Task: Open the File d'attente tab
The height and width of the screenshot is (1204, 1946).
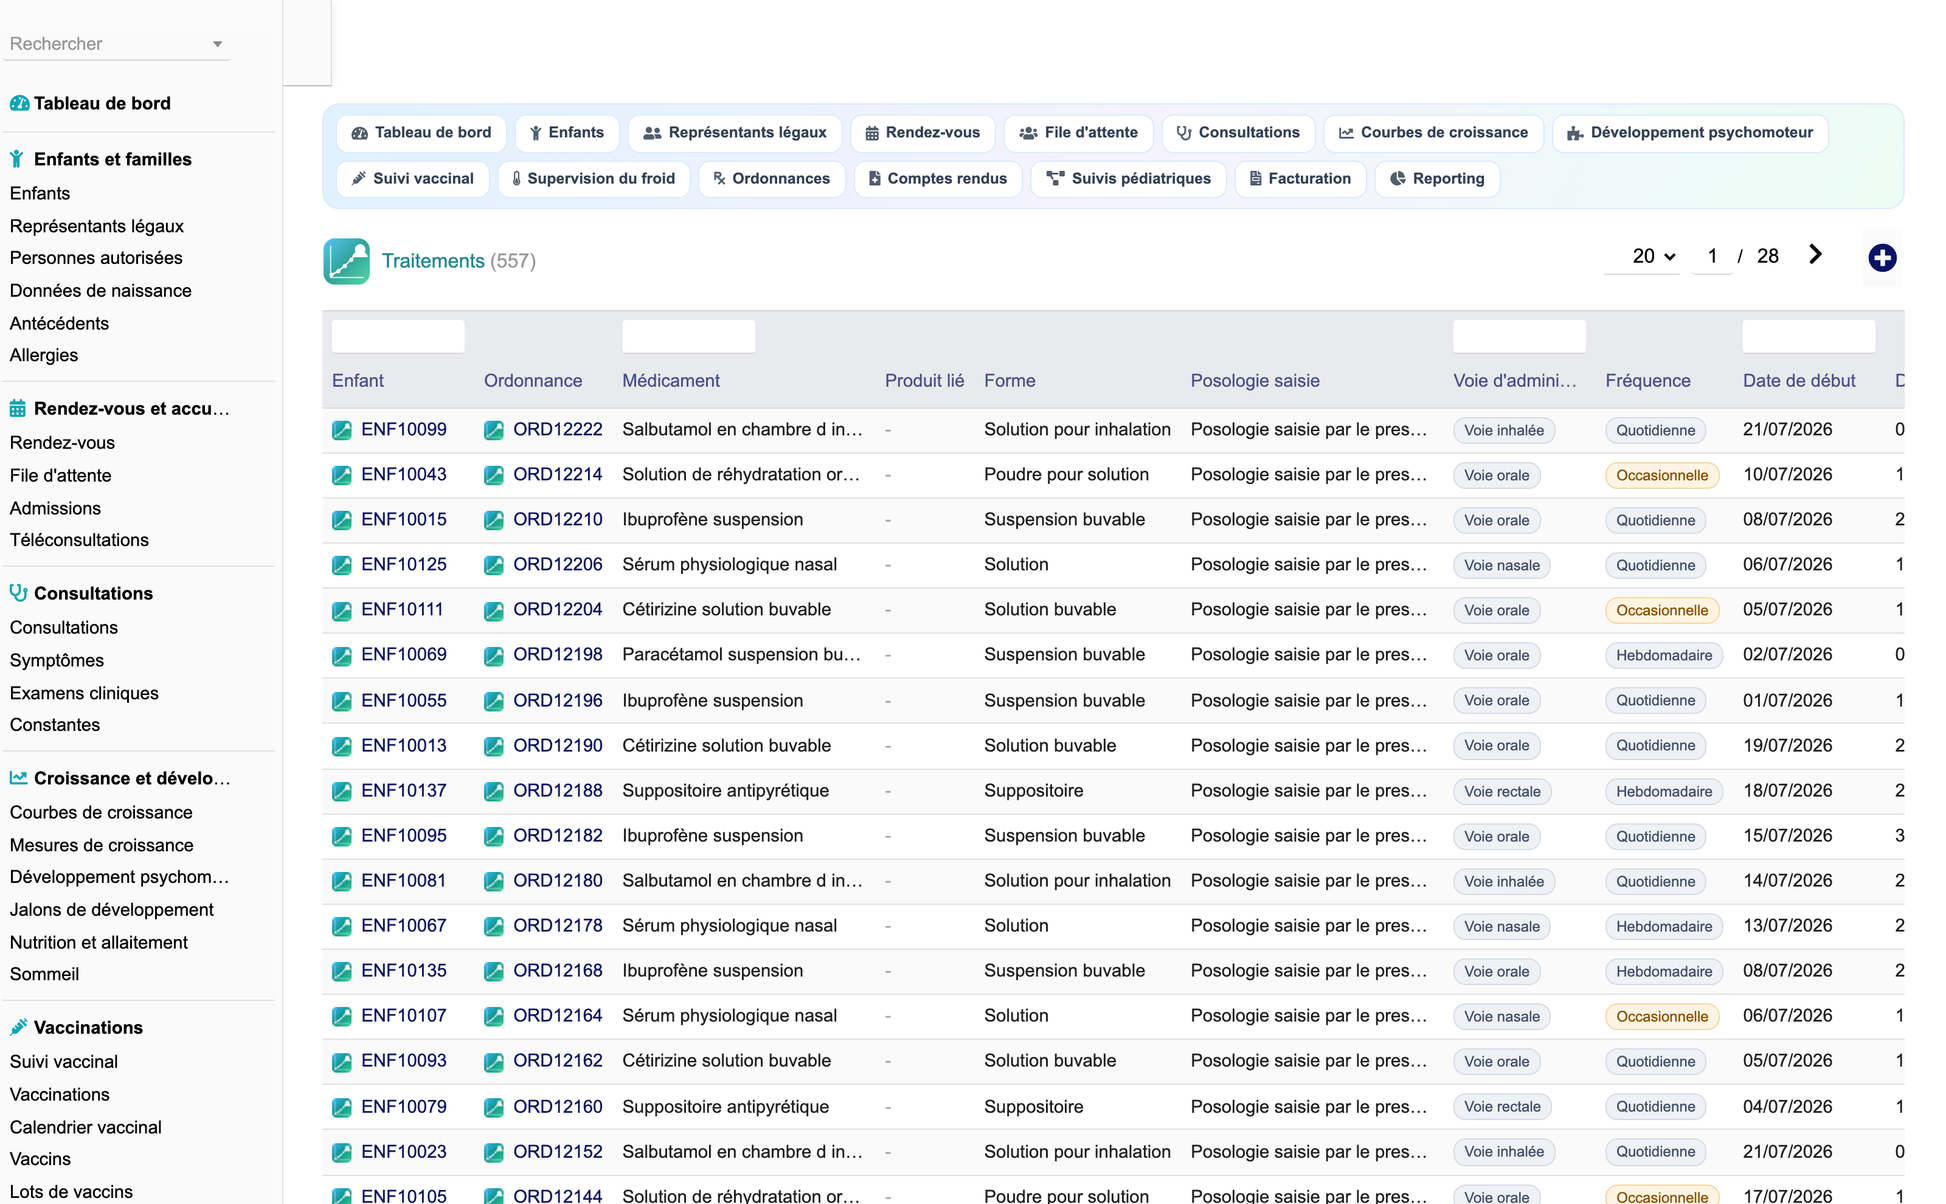Action: [1078, 132]
